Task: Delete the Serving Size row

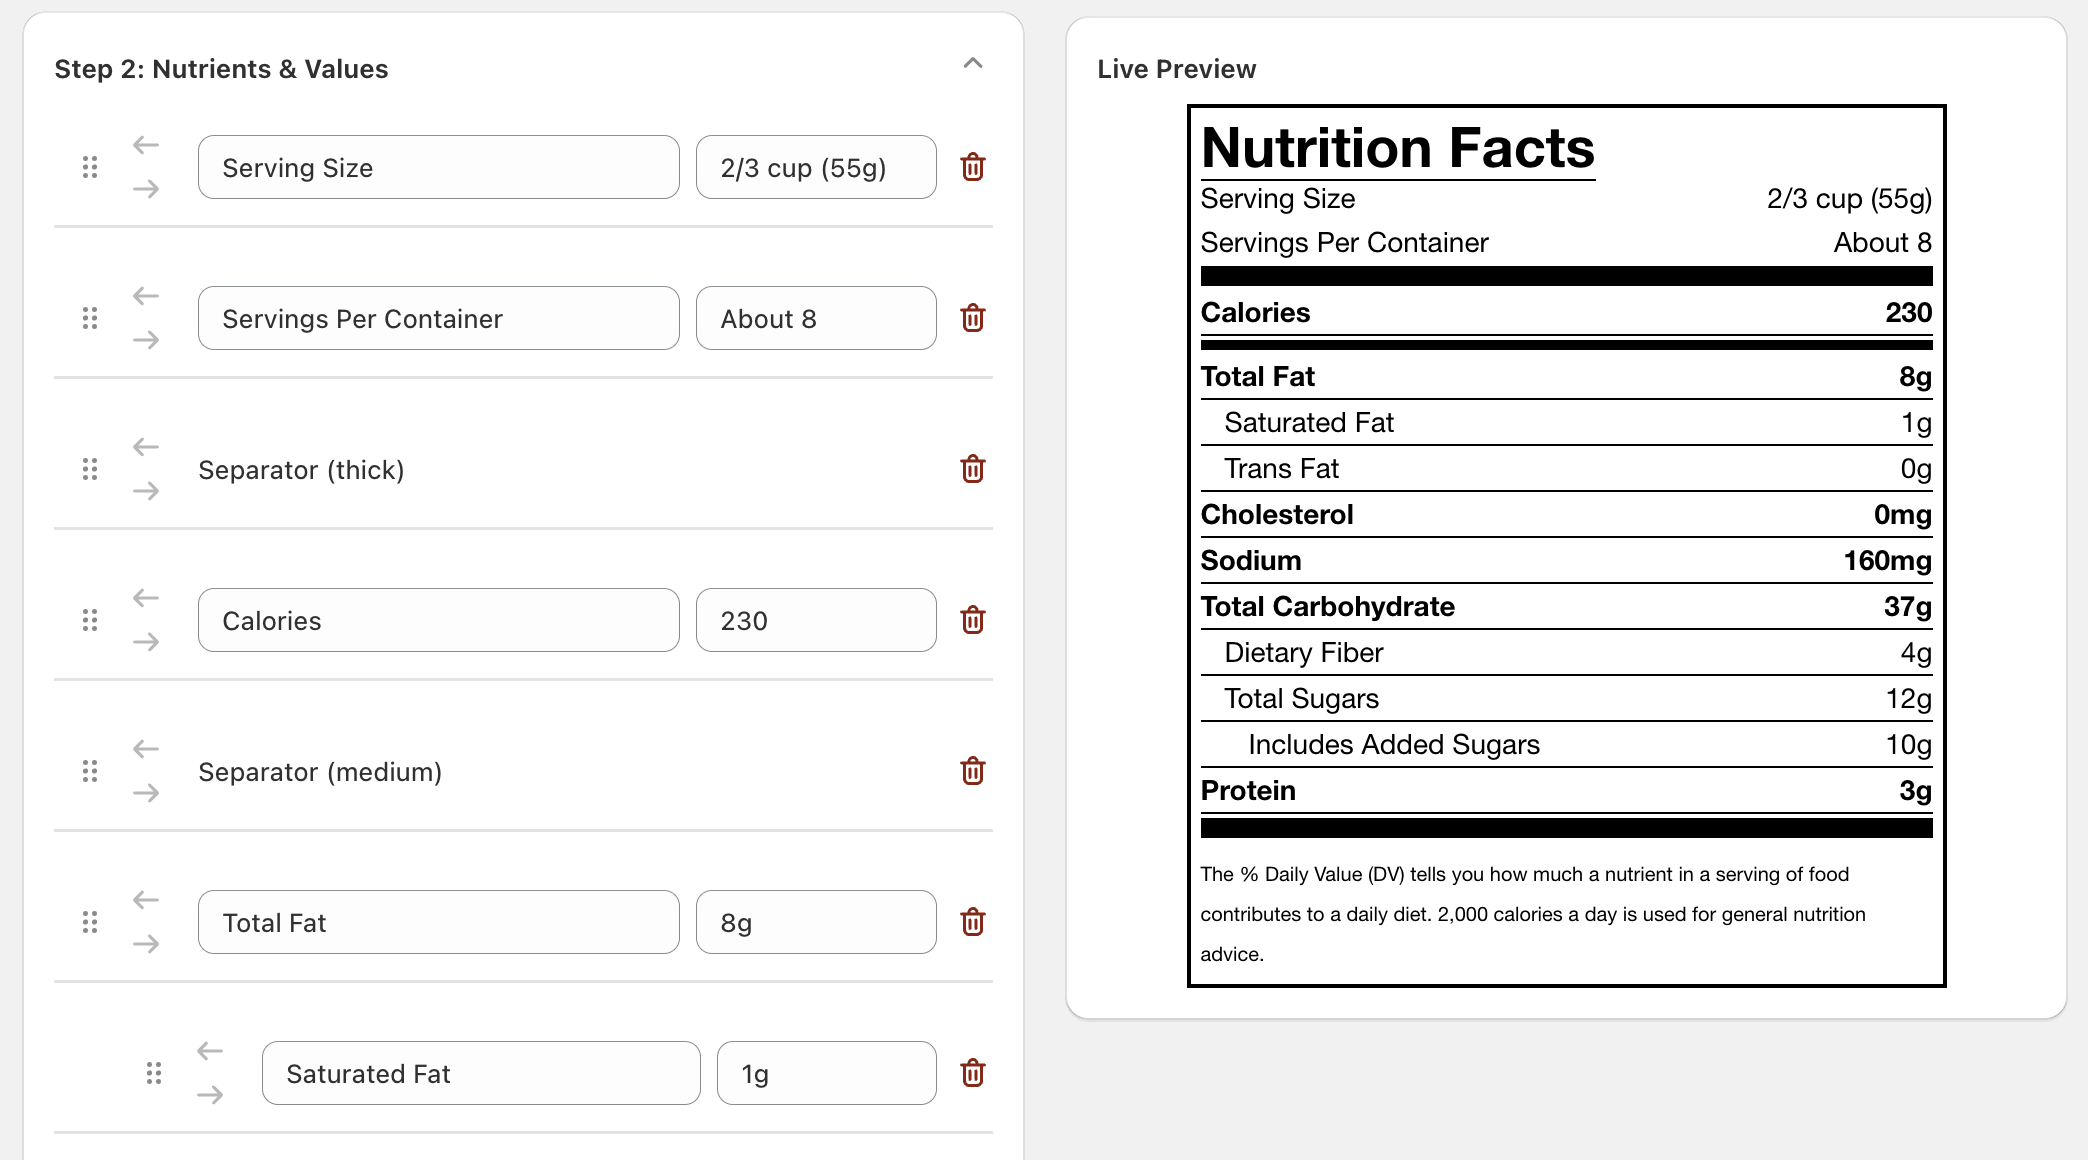Action: pyautogui.click(x=971, y=167)
